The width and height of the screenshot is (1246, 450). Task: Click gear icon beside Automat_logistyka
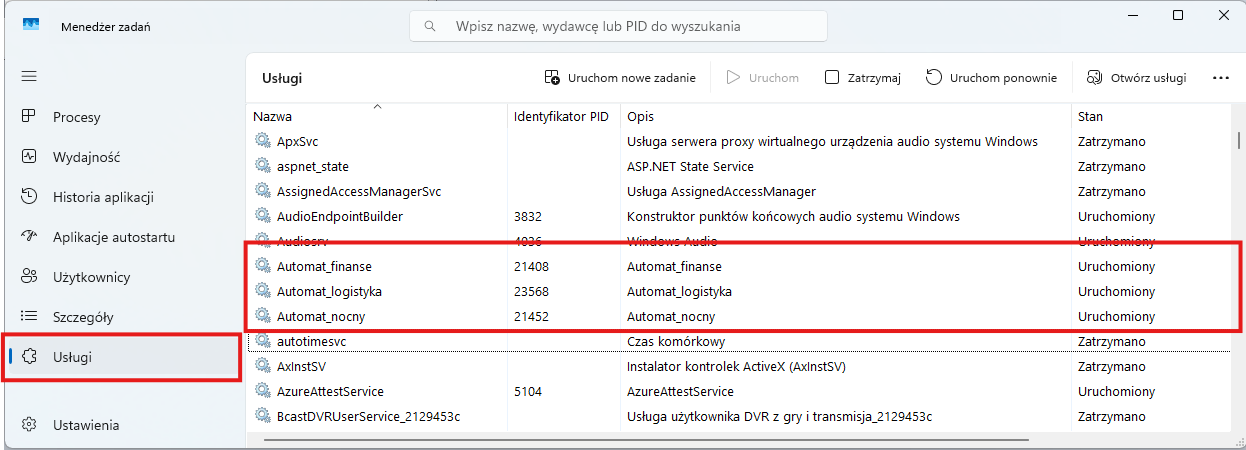[x=263, y=291]
